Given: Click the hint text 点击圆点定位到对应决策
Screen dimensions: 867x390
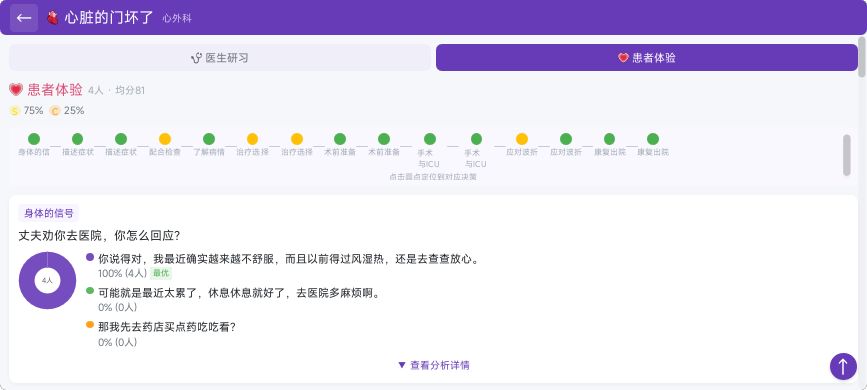Looking at the screenshot, I should click(x=433, y=177).
